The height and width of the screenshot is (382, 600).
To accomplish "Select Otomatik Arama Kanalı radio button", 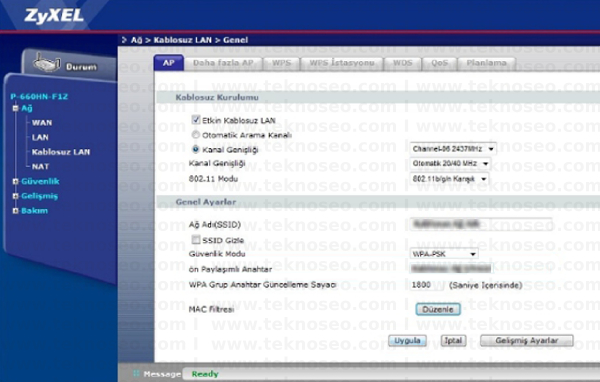I will 196,135.
